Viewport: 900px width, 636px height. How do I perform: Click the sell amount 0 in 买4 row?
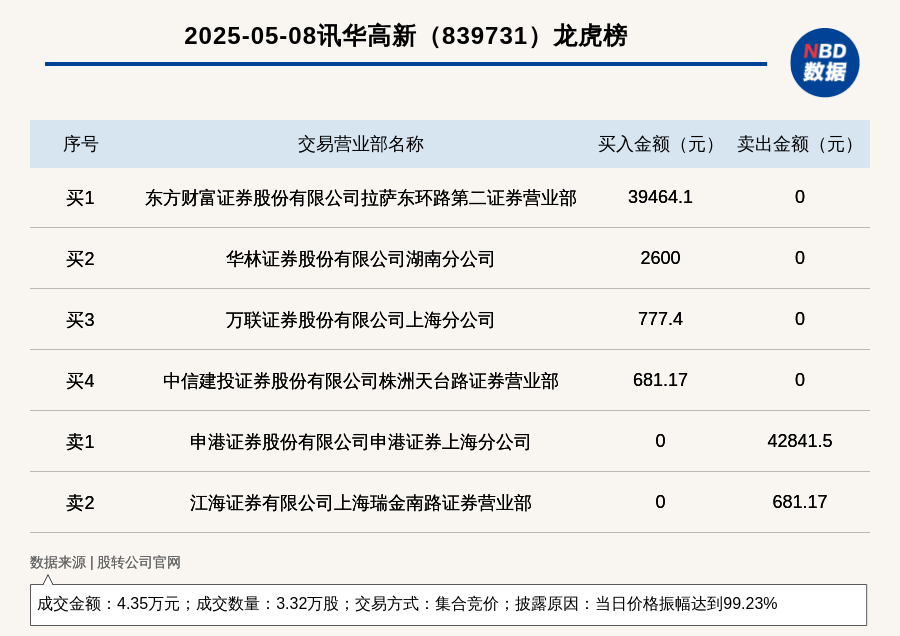tap(800, 379)
